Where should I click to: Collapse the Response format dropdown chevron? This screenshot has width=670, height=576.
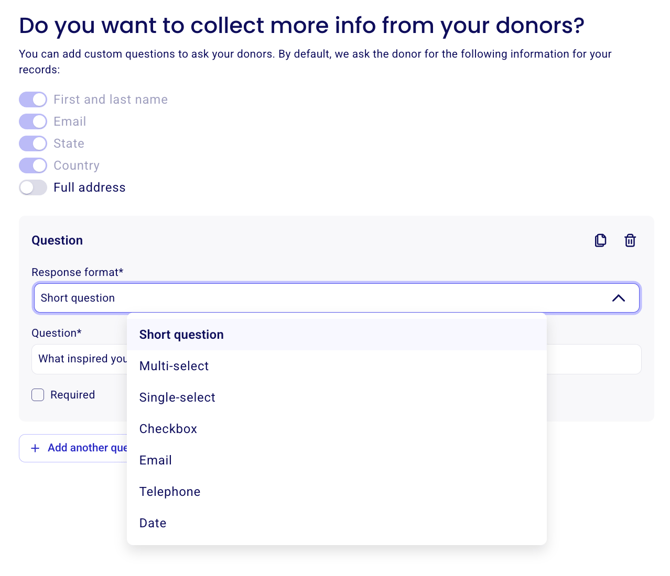point(618,298)
